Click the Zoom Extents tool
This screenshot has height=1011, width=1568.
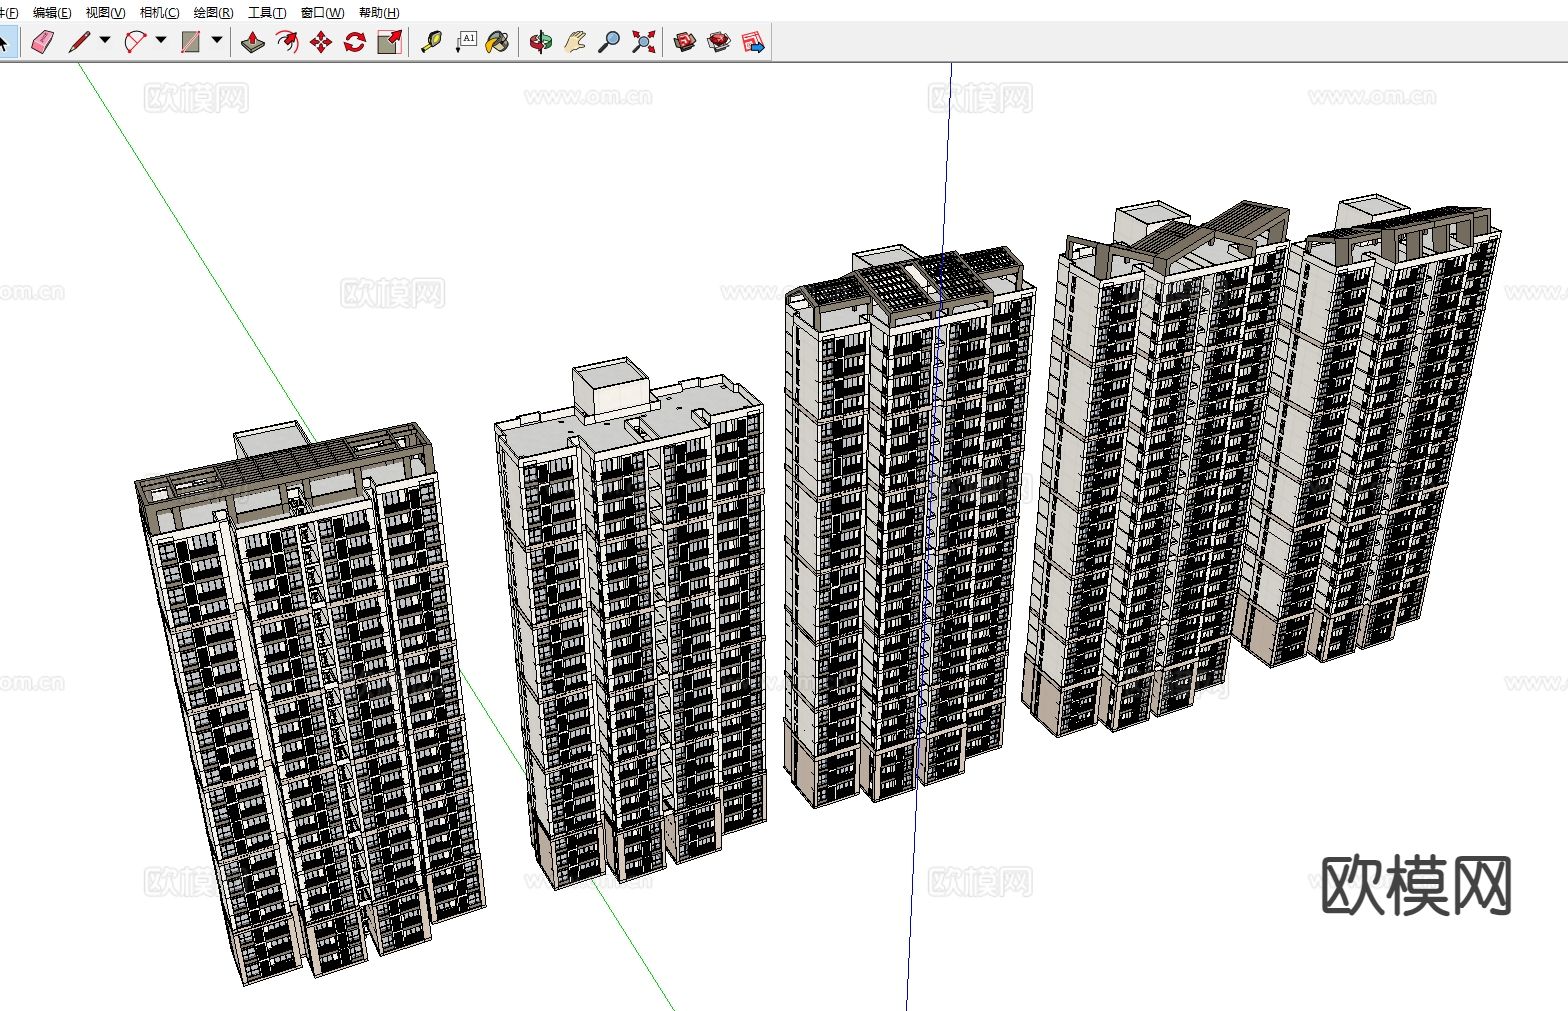[x=643, y=42]
